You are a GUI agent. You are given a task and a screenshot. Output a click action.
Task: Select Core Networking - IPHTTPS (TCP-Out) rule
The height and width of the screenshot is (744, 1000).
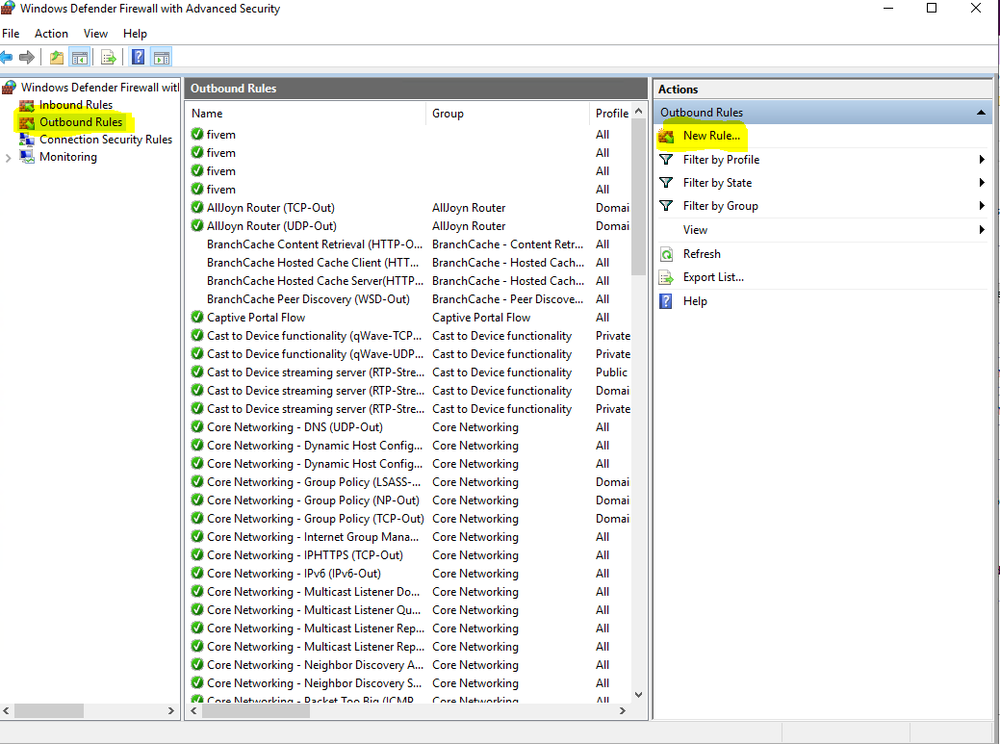point(305,555)
